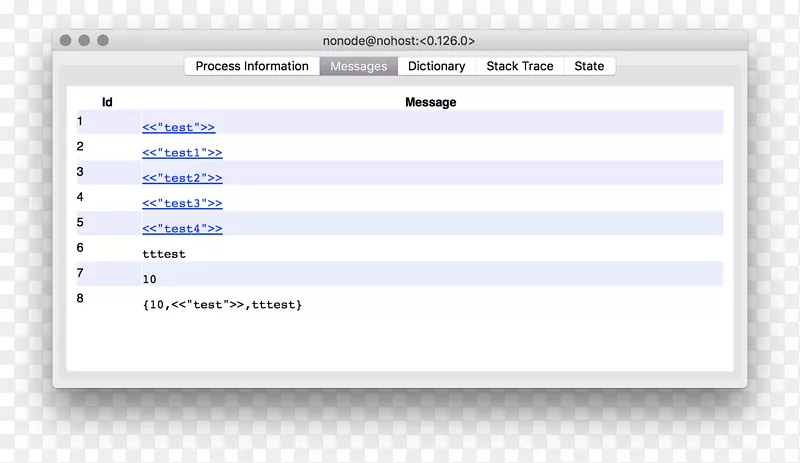The height and width of the screenshot is (463, 800).
Task: Open the <<"test2">> message link
Action: coord(182,178)
